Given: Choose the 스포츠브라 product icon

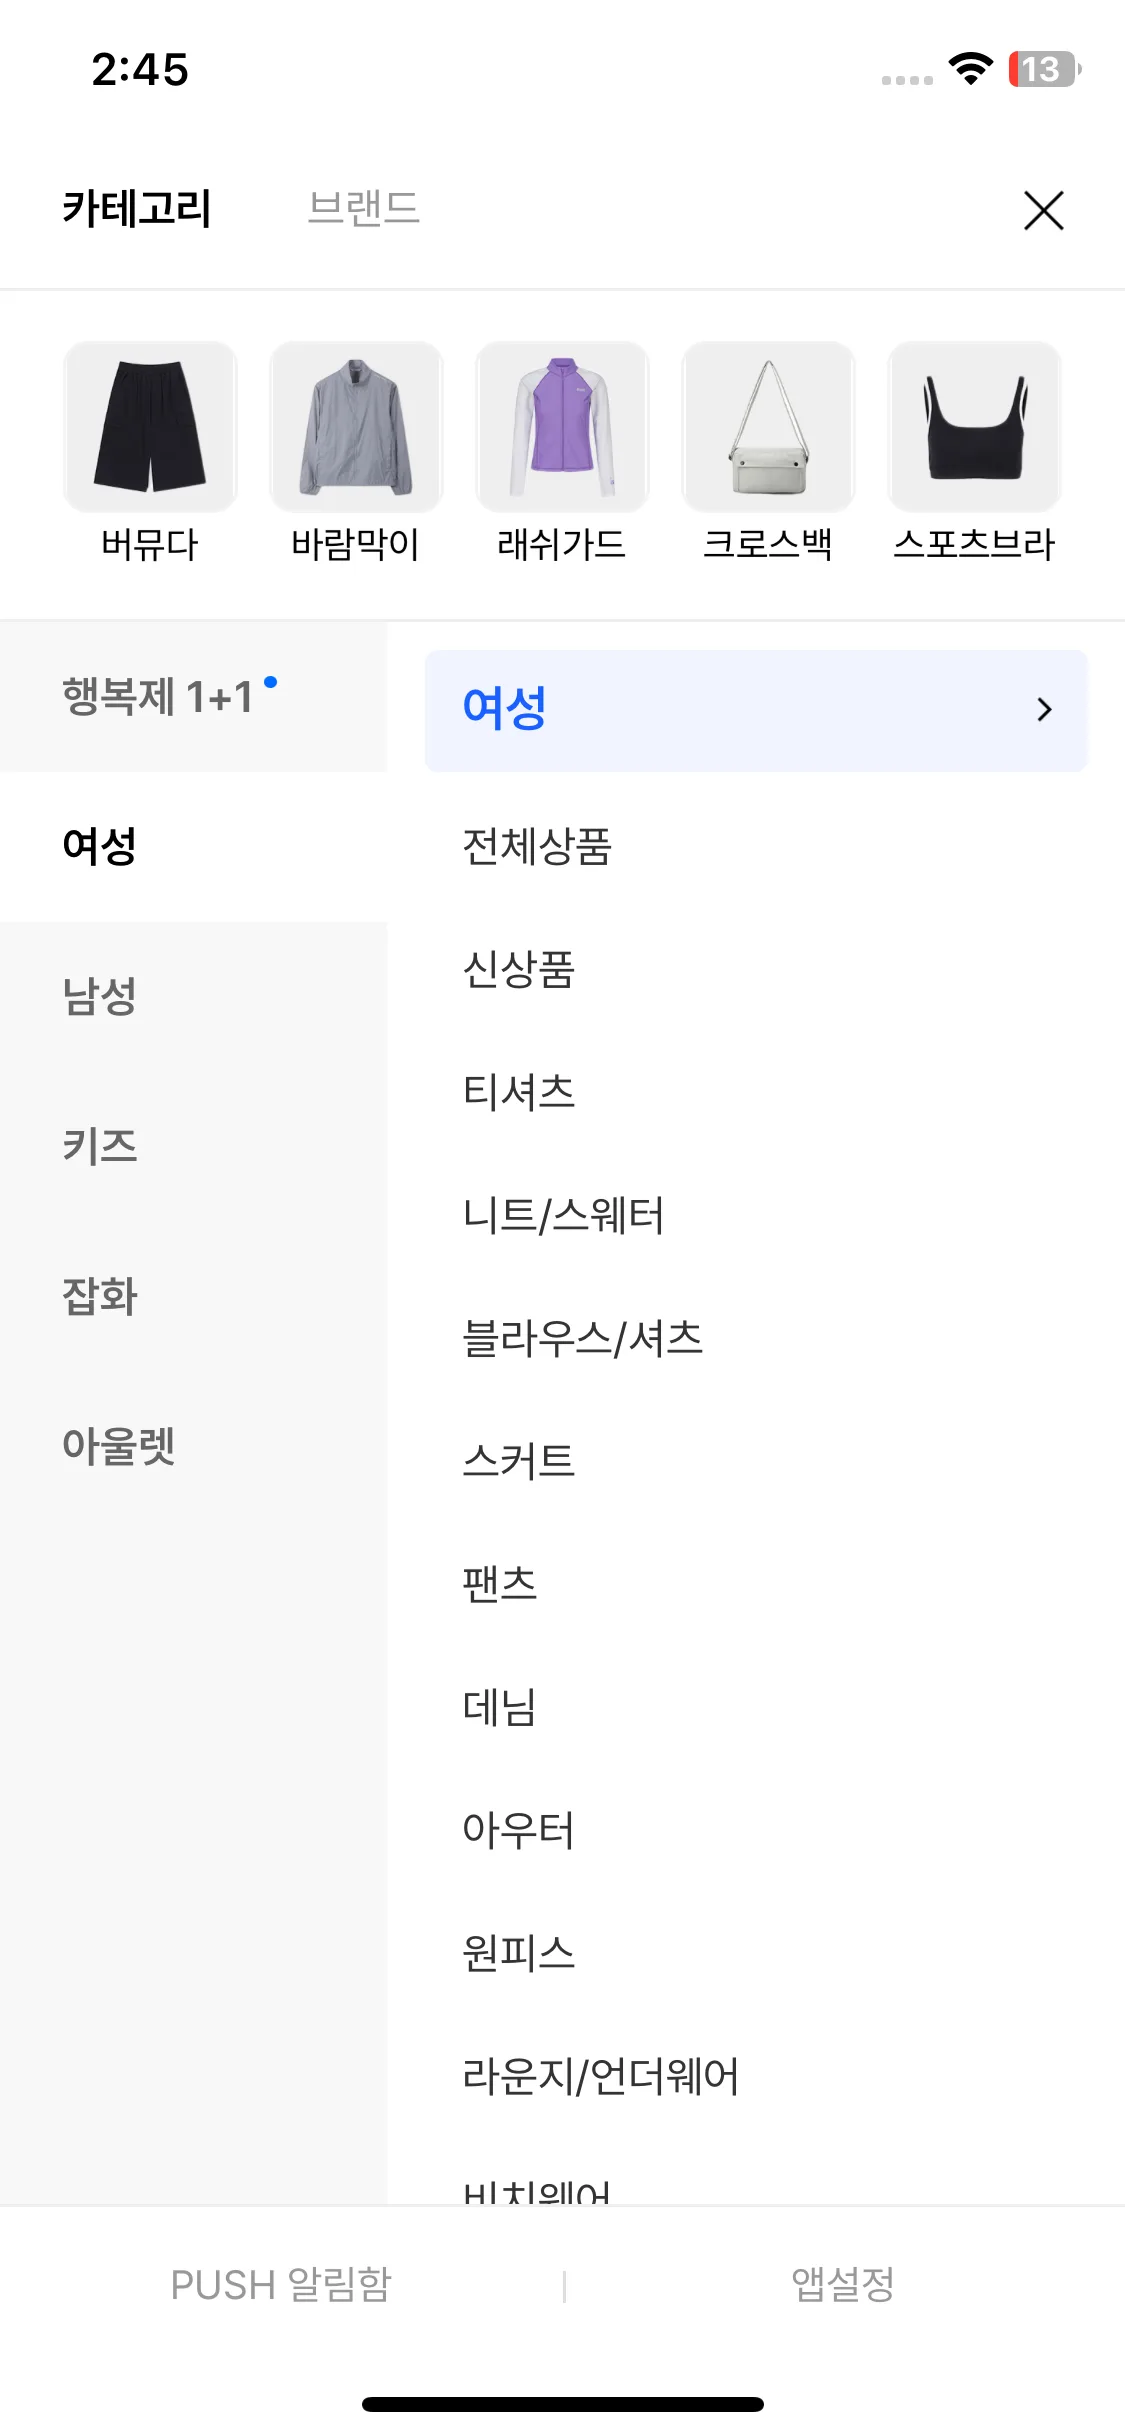Looking at the screenshot, I should (974, 427).
